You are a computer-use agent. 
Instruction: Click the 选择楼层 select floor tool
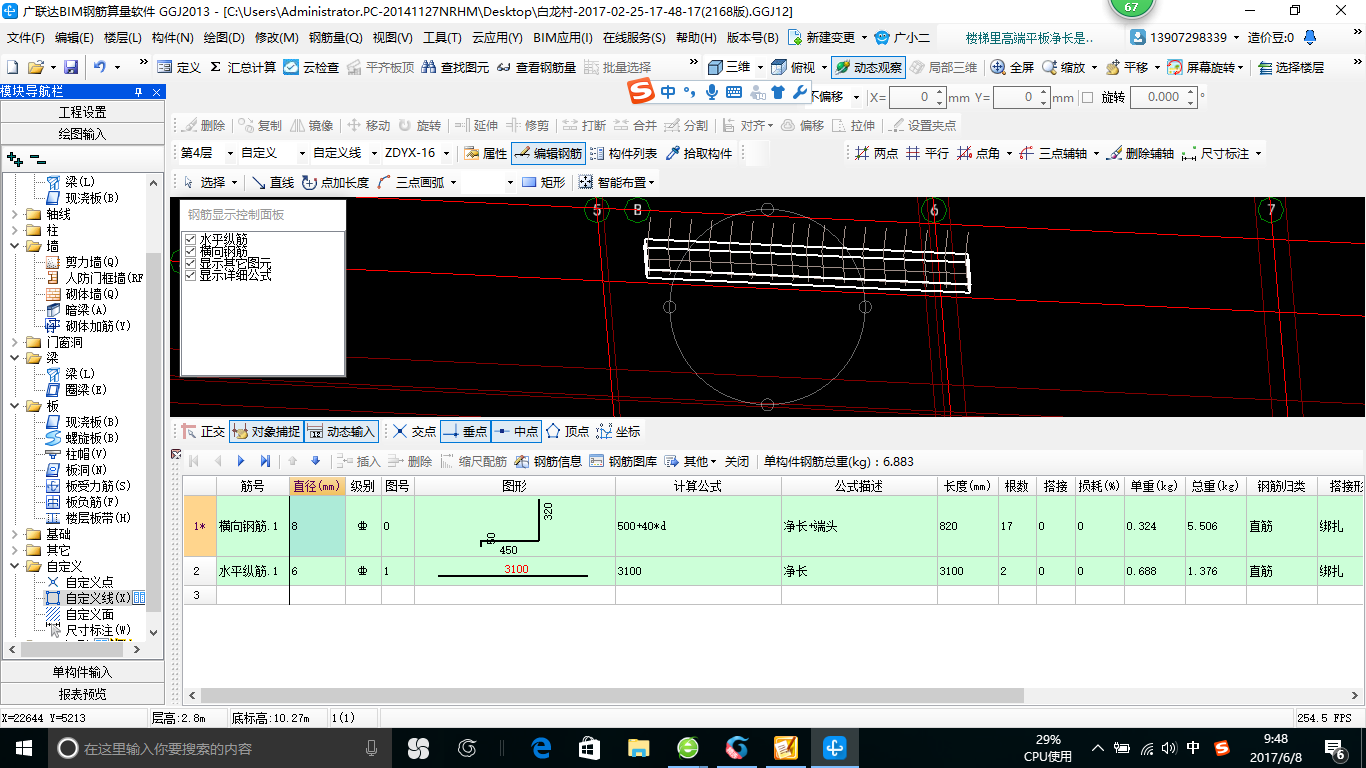[x=1291, y=67]
